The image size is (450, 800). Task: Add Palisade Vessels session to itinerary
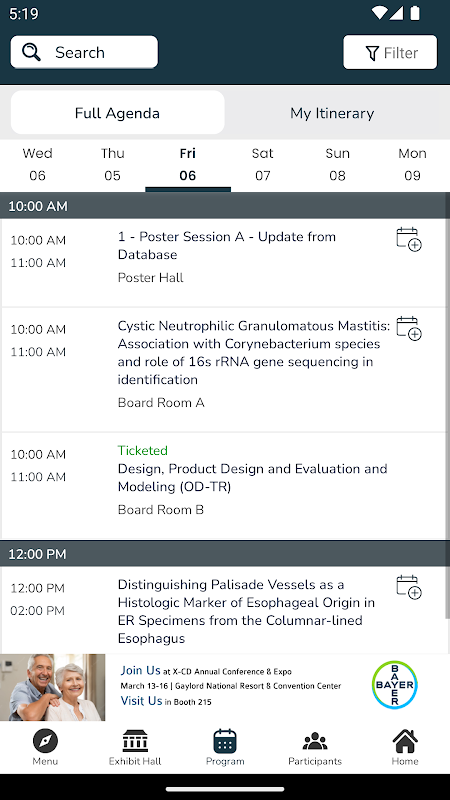tap(409, 587)
